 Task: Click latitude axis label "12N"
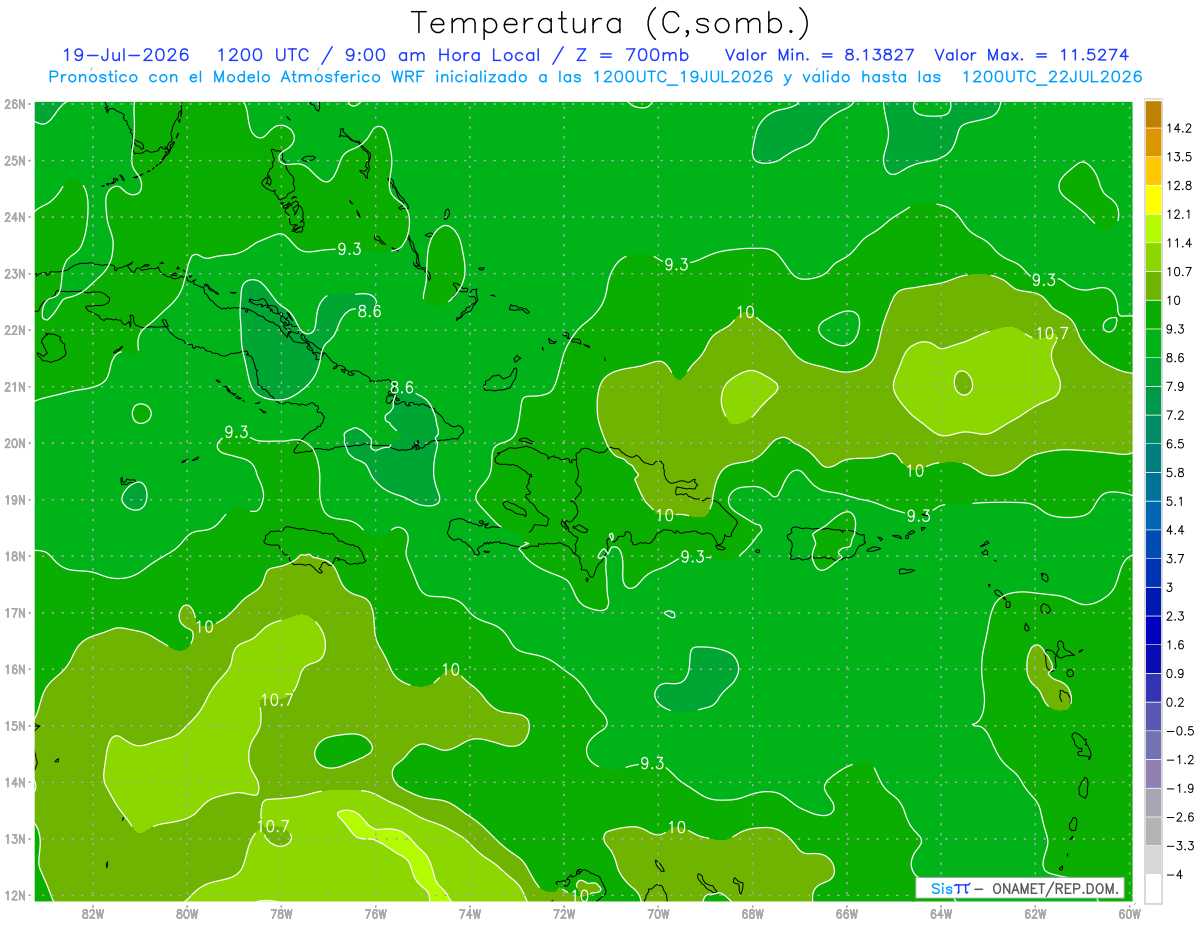pos(15,895)
